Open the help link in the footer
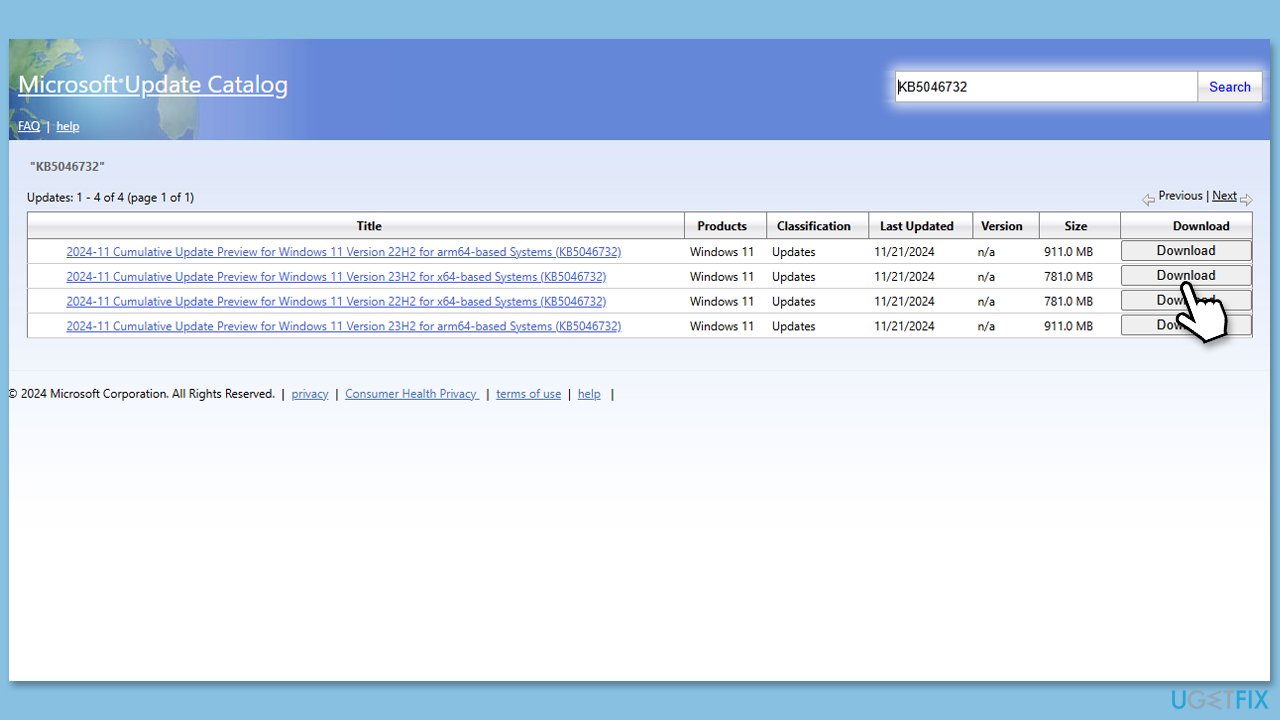 click(x=589, y=394)
